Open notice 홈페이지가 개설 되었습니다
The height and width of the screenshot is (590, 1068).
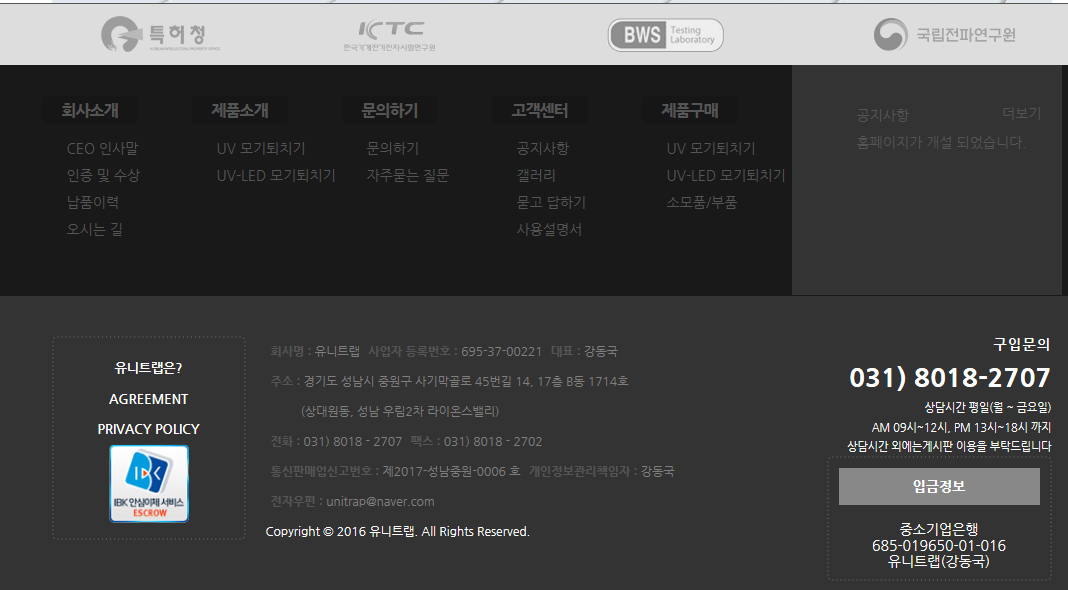tap(941, 143)
